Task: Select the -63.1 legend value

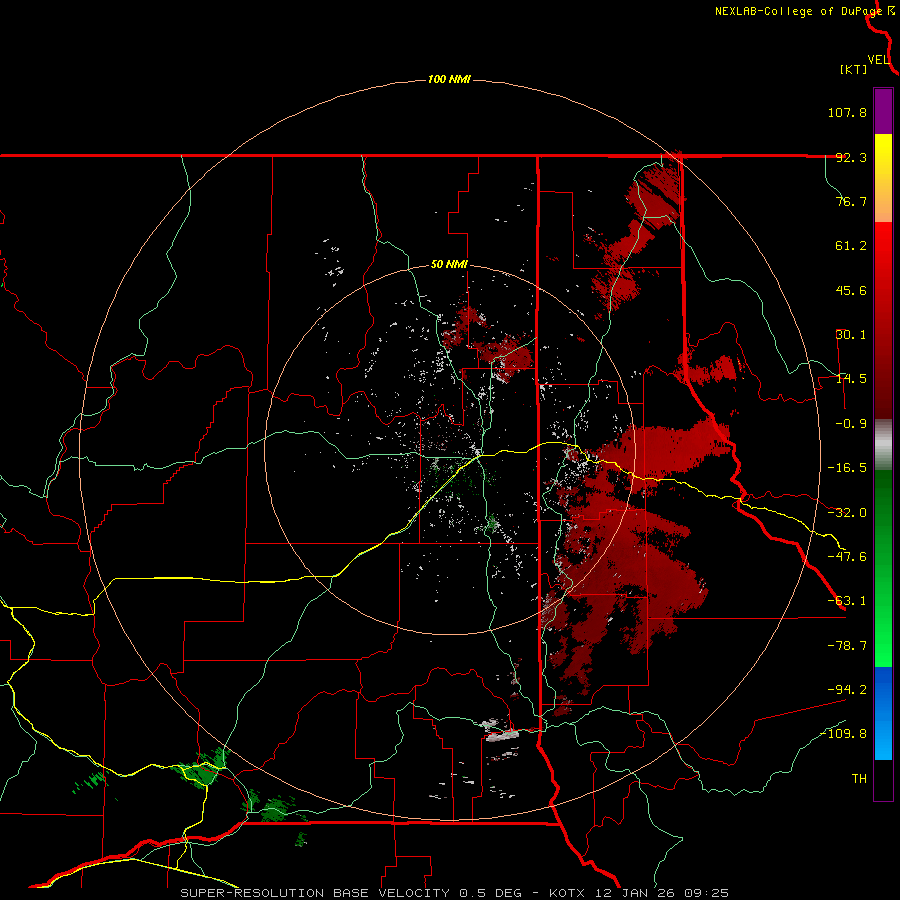Action: [847, 601]
